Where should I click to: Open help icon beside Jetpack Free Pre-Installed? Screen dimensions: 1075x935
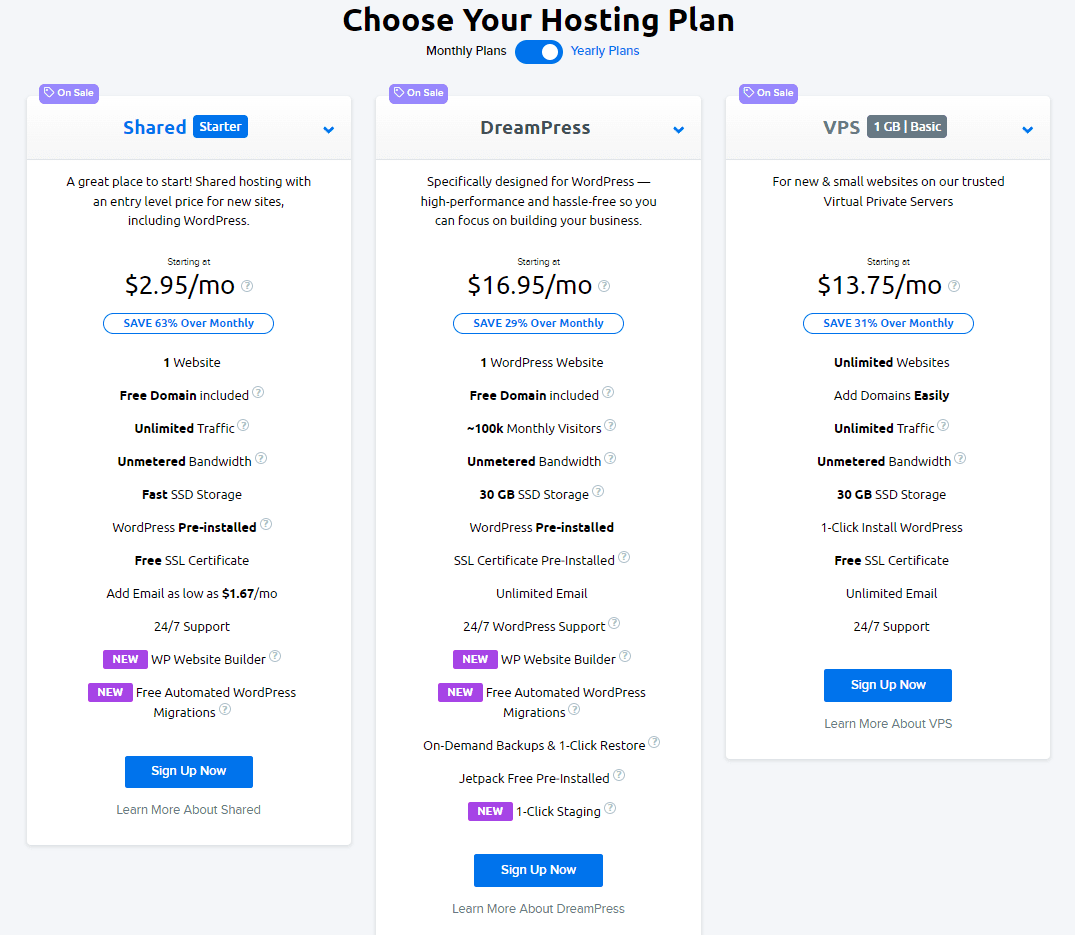click(x=618, y=775)
